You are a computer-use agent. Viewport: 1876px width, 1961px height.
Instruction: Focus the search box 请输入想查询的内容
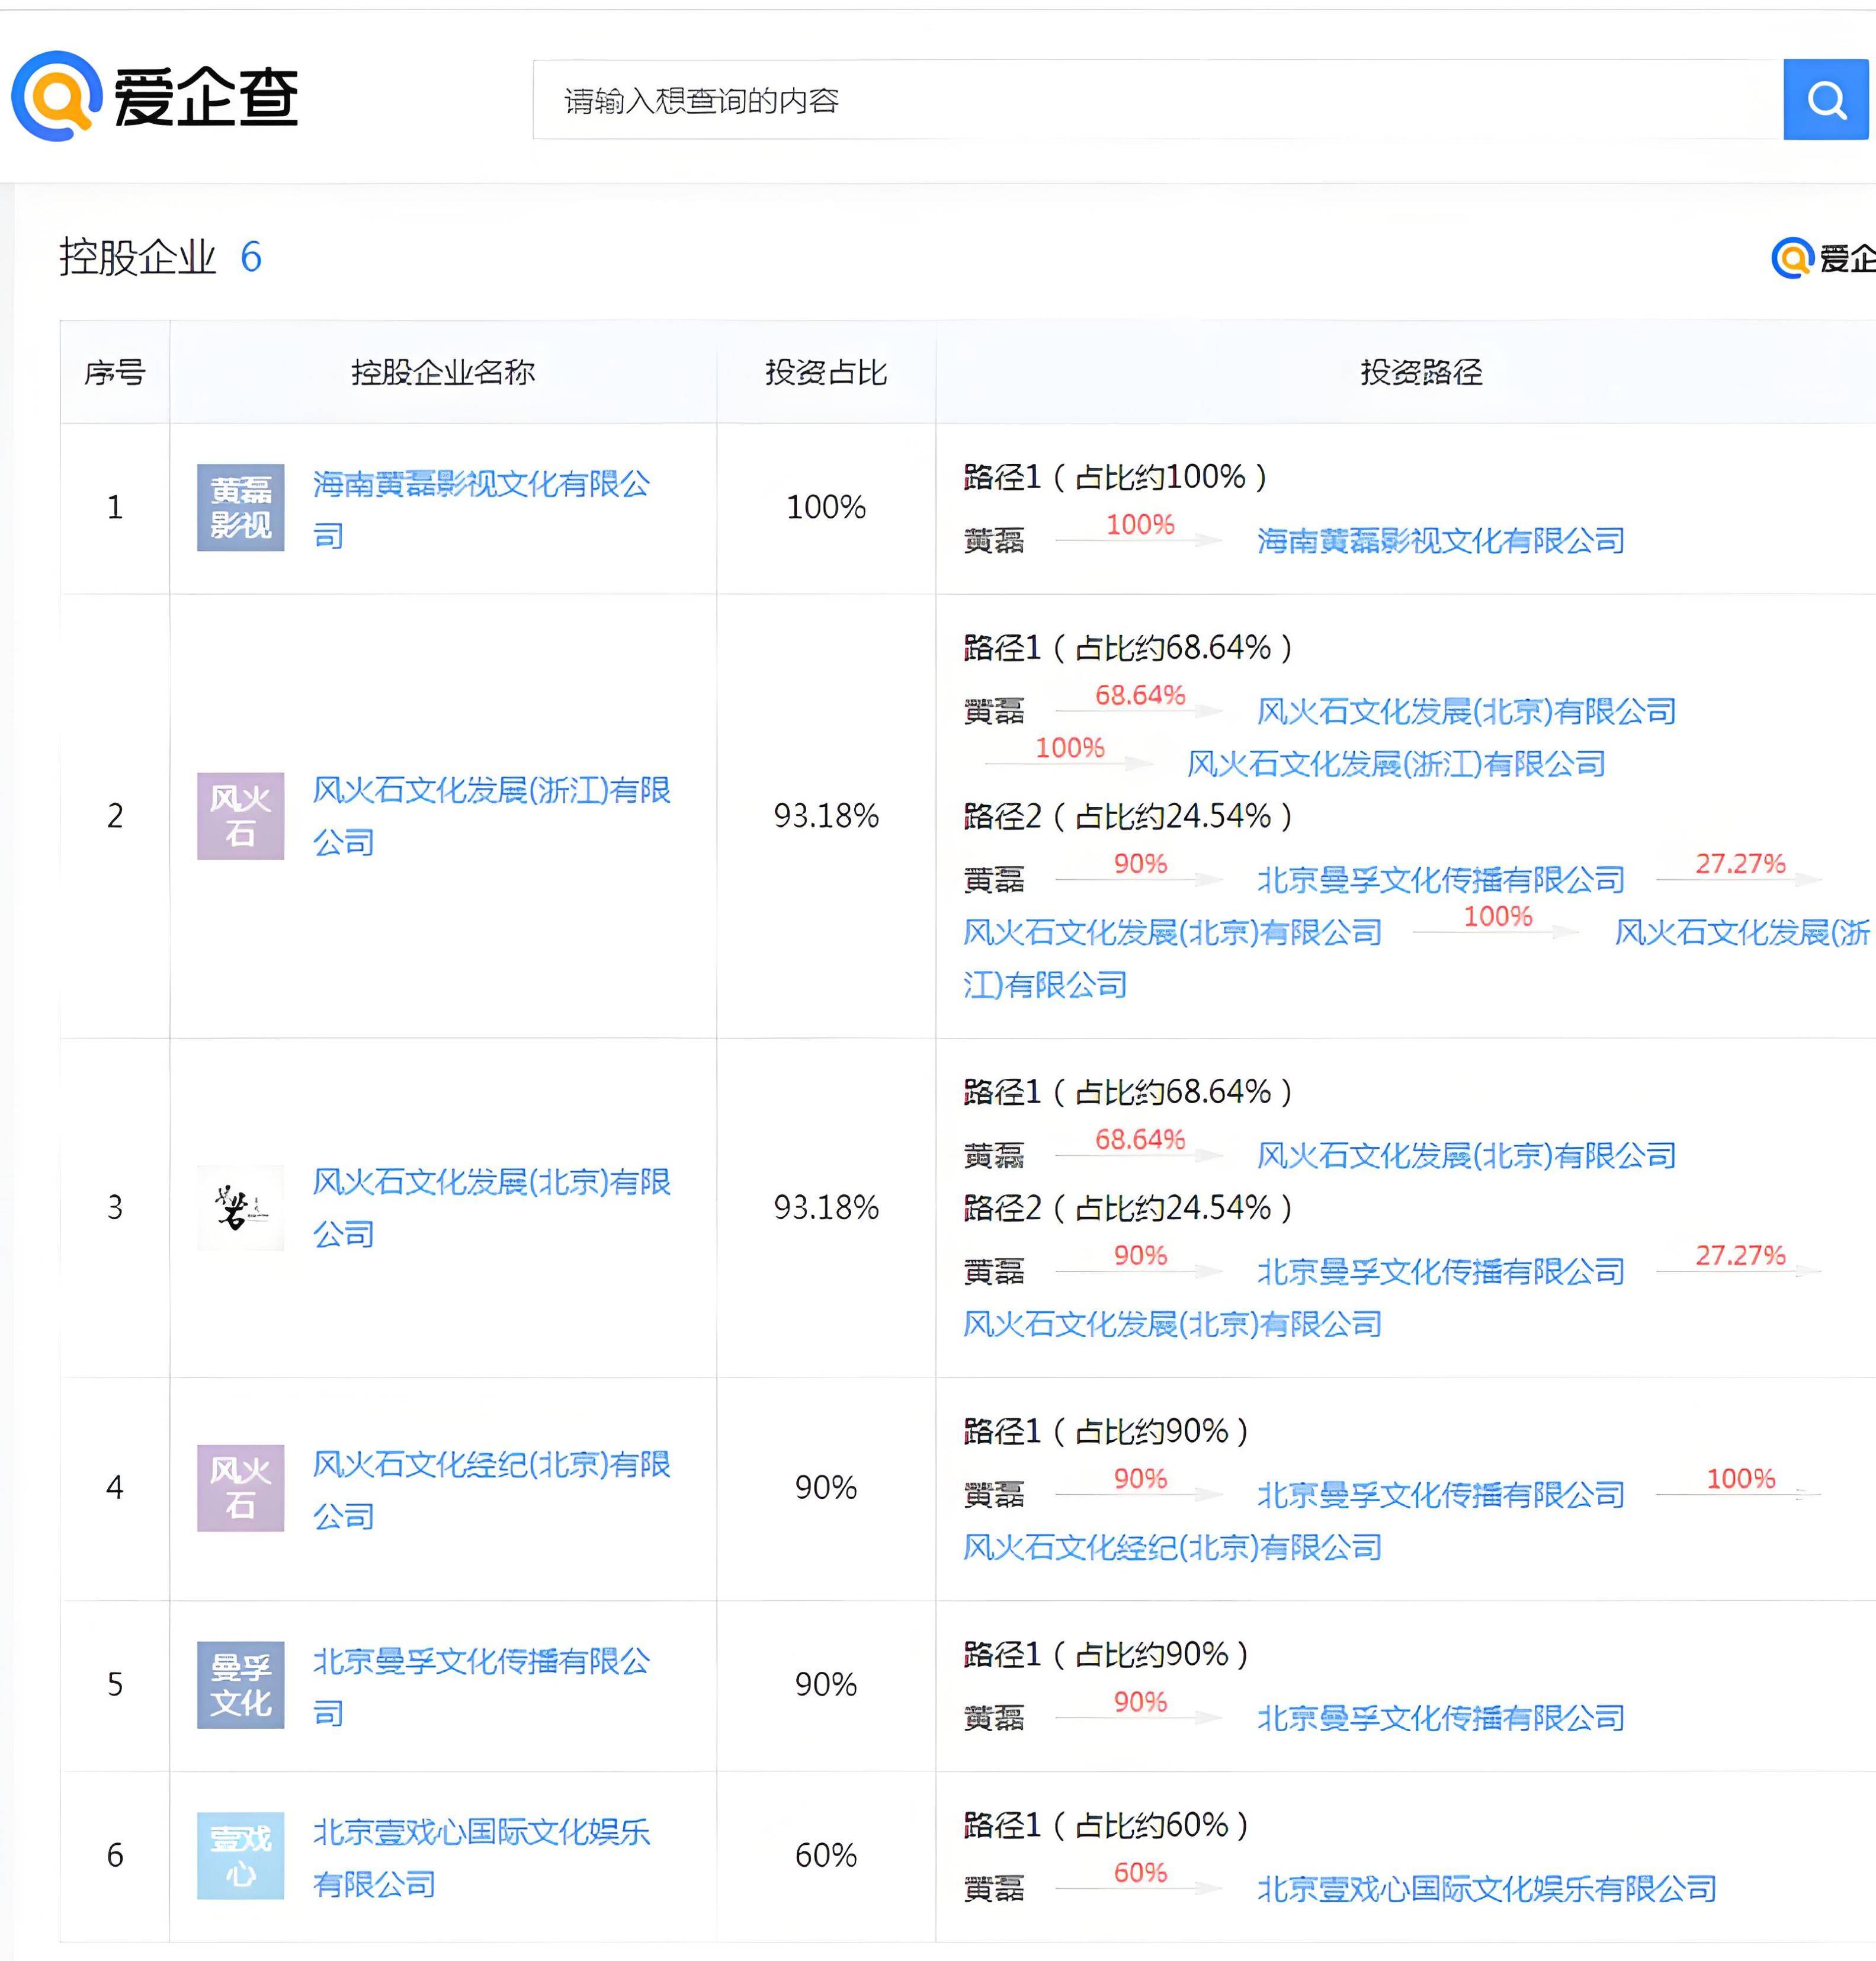point(1158,99)
